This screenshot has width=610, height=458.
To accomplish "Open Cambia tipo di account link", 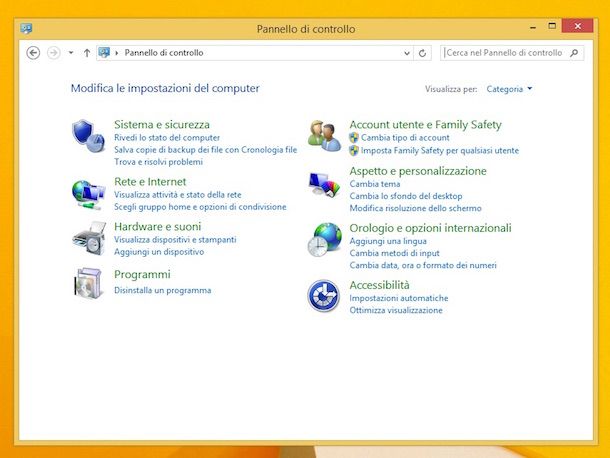I will [405, 138].
